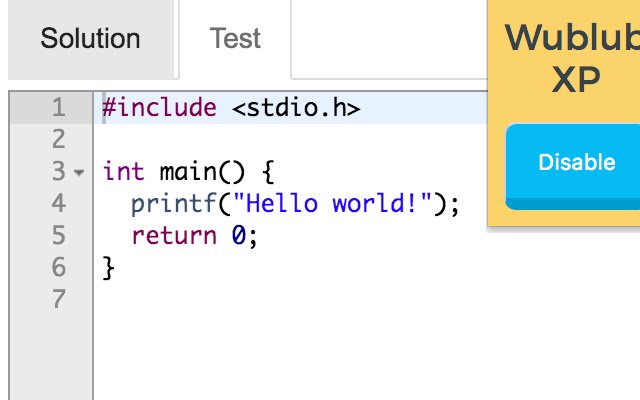Select line number 1 in gutter
The image size is (640, 400).
[x=58, y=108]
